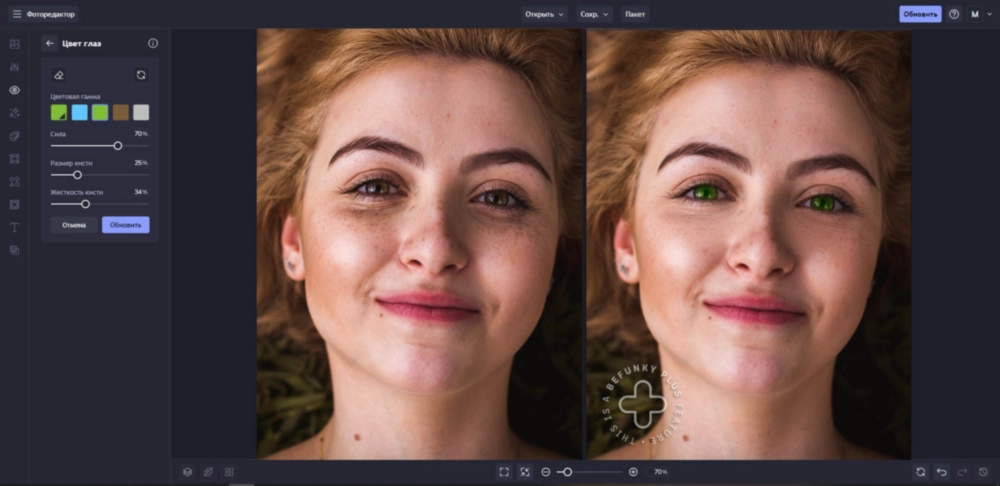This screenshot has height=486, width=1000.
Task: Go back using the arrow next to Цвет глаз
Action: [x=50, y=43]
